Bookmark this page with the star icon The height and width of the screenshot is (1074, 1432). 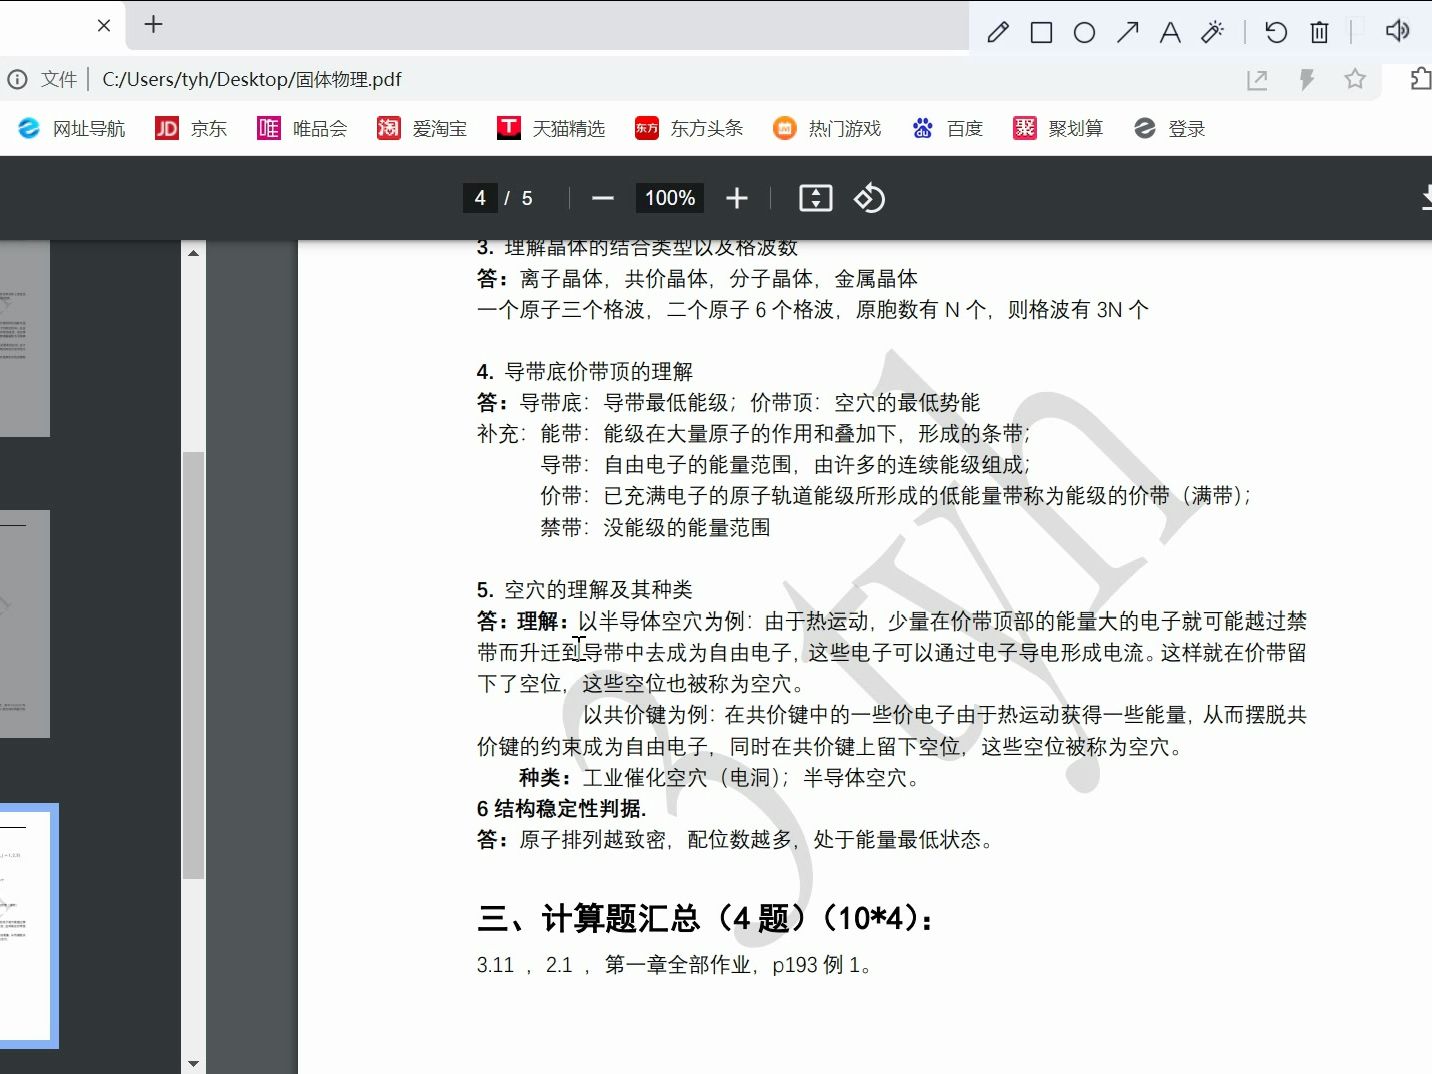pyautogui.click(x=1355, y=79)
